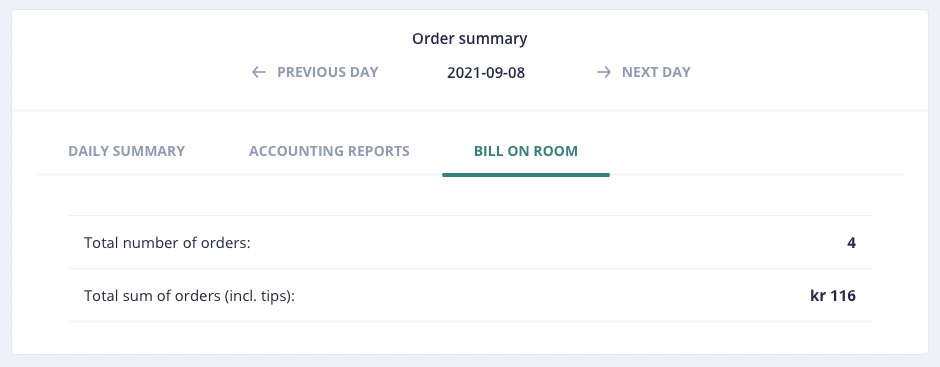The height and width of the screenshot is (367, 940).
Task: Click the green underline below Bill on Room
Action: click(x=526, y=175)
